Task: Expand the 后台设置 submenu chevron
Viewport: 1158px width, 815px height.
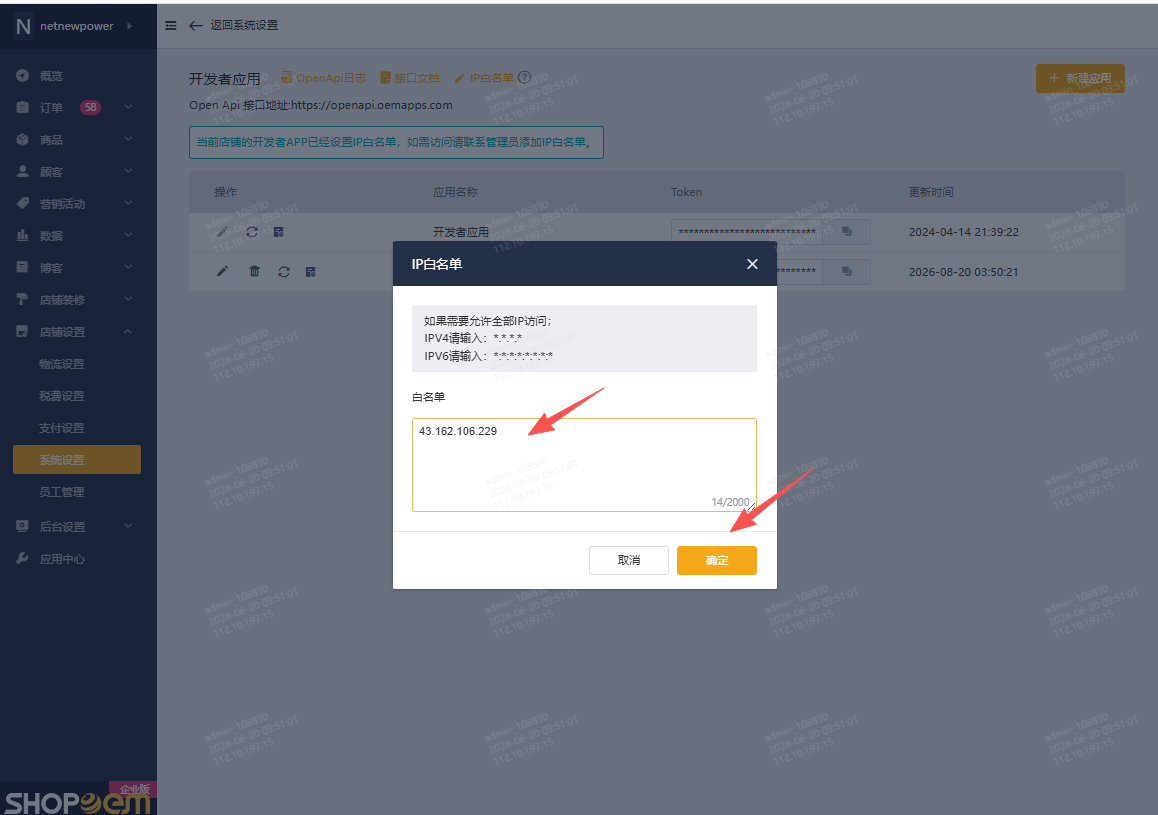Action: pyautogui.click(x=129, y=526)
